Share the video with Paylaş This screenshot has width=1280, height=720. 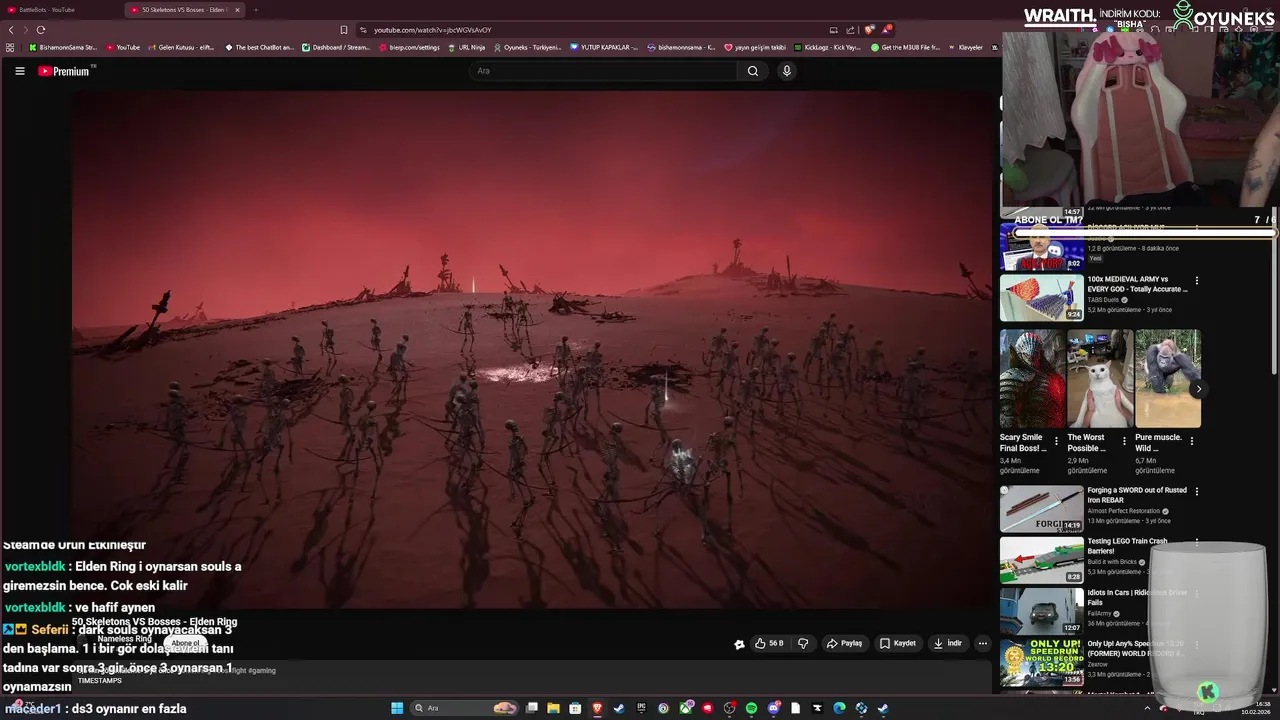(x=844, y=643)
